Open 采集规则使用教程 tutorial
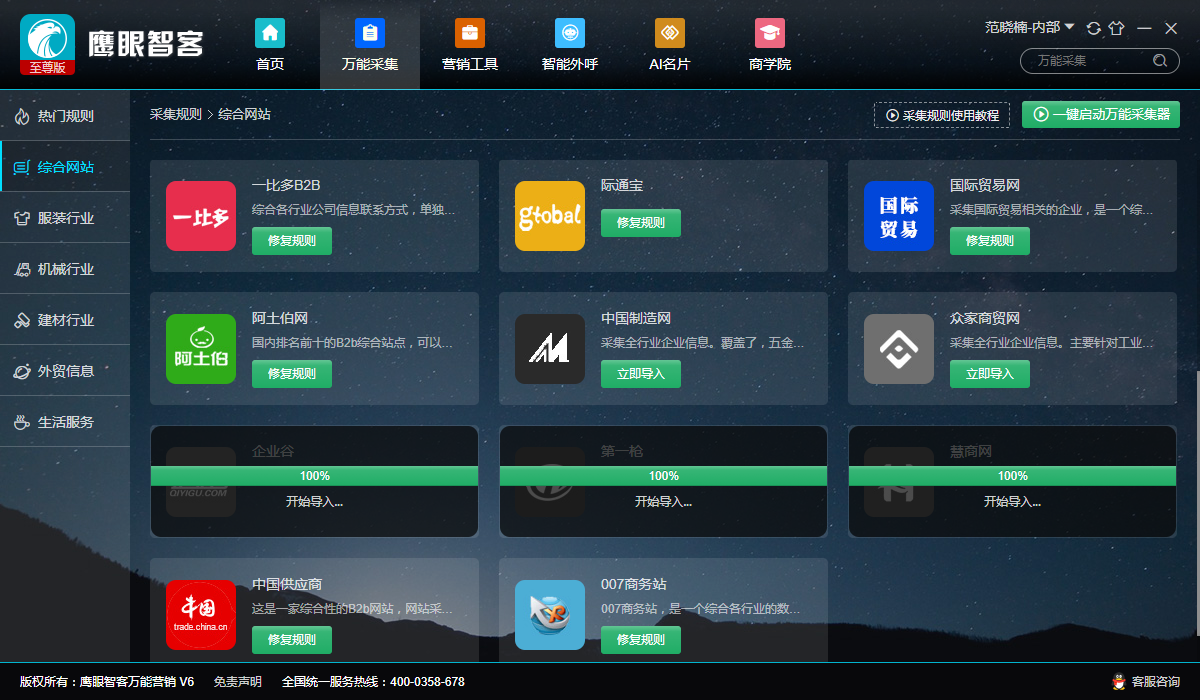Screen dimensions: 1200x700 point(942,115)
